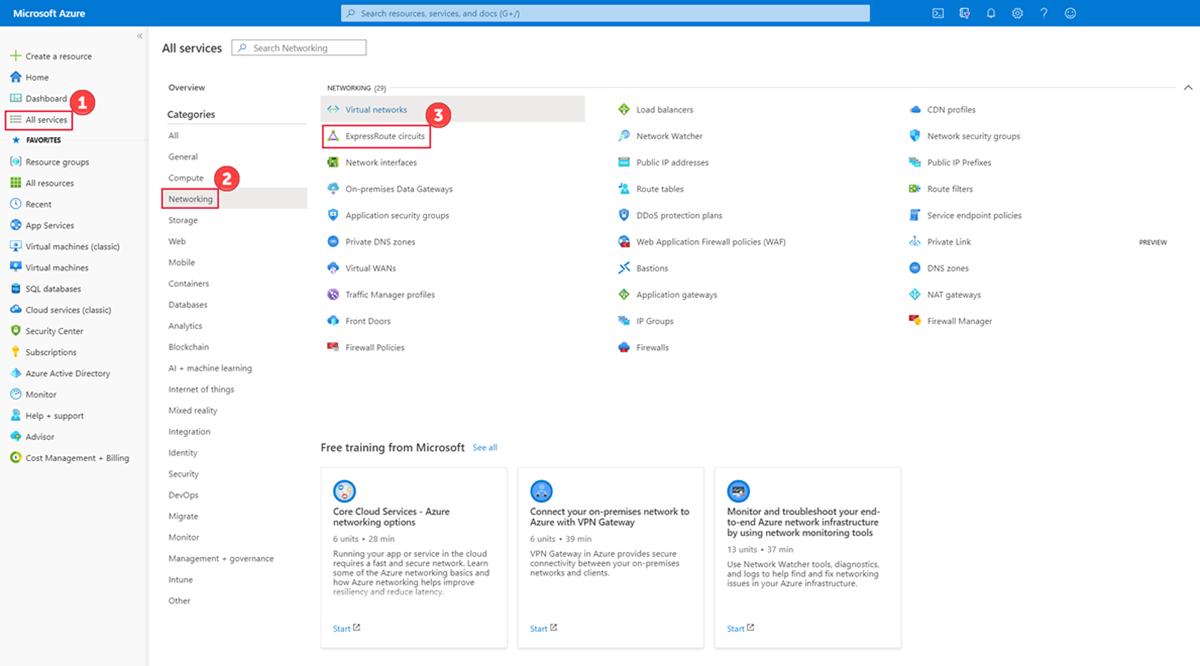Select the Networking category

click(191, 198)
